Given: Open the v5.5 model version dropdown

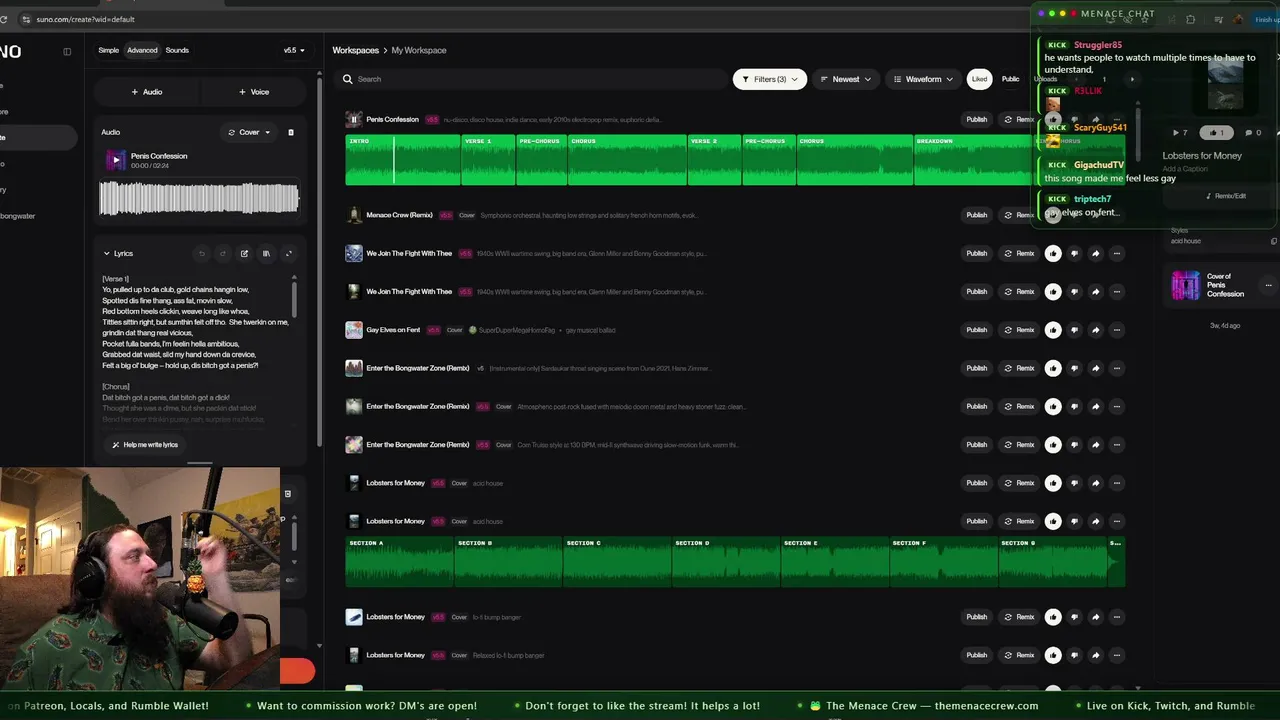Looking at the screenshot, I should click(x=294, y=50).
